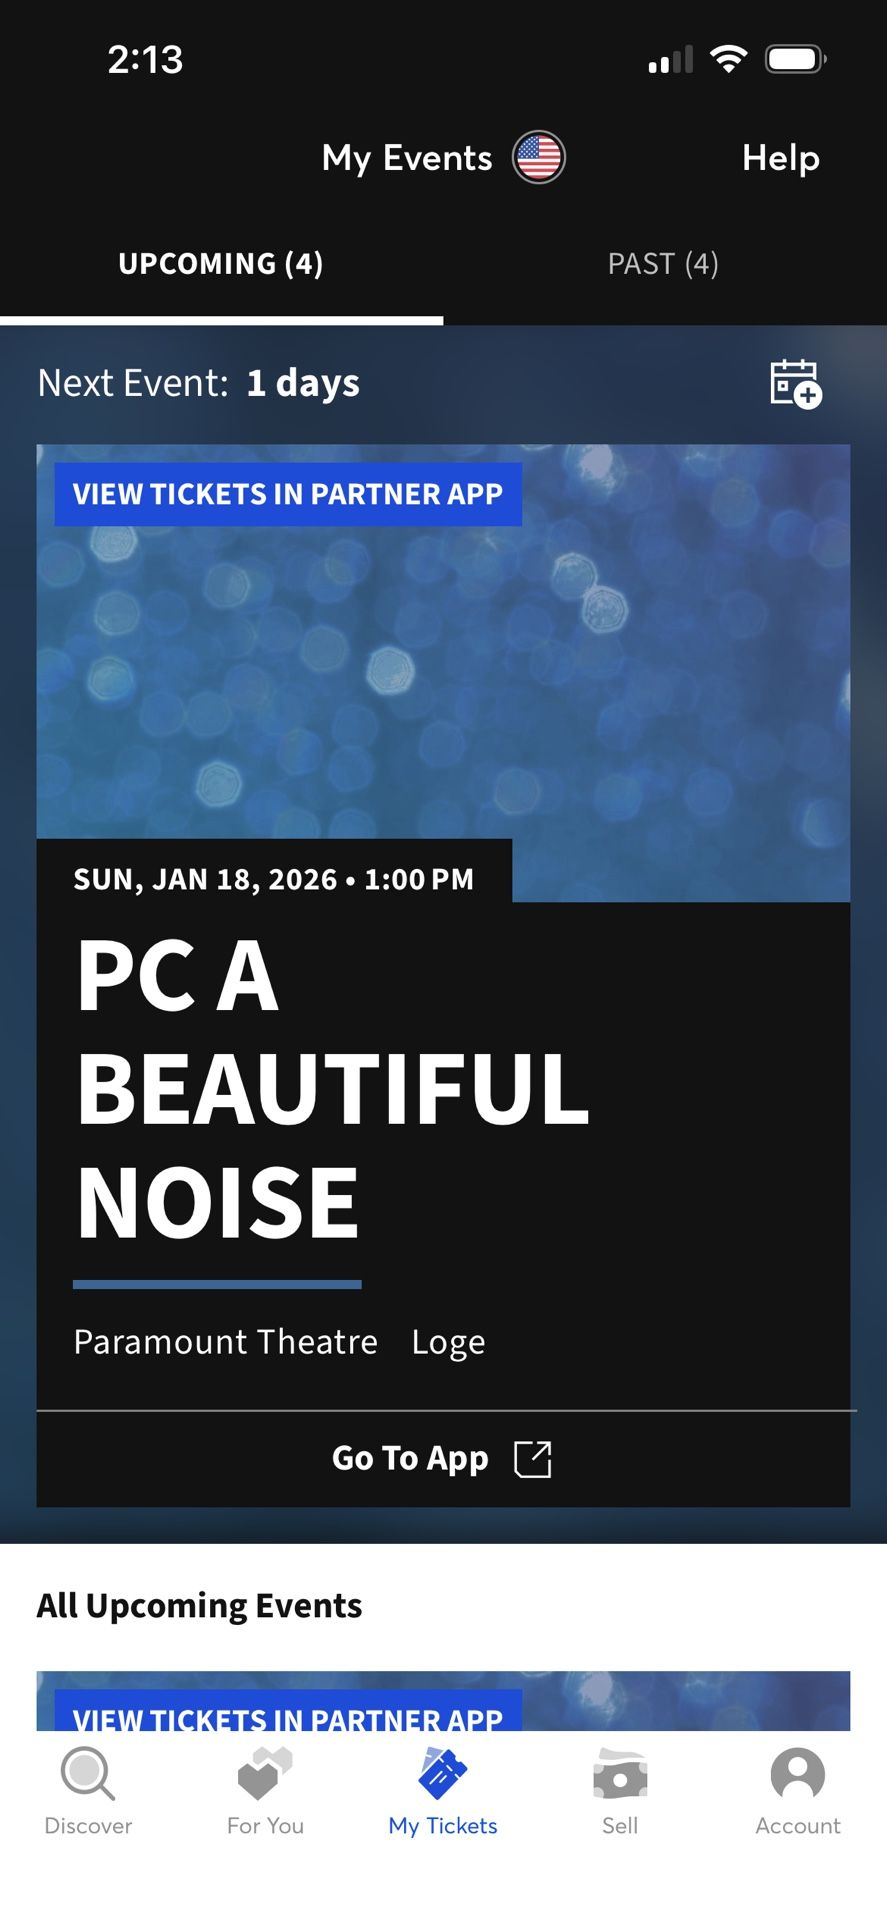Open the PC A Beautiful Noise event title
The height and width of the screenshot is (1920, 887).
click(x=333, y=1089)
